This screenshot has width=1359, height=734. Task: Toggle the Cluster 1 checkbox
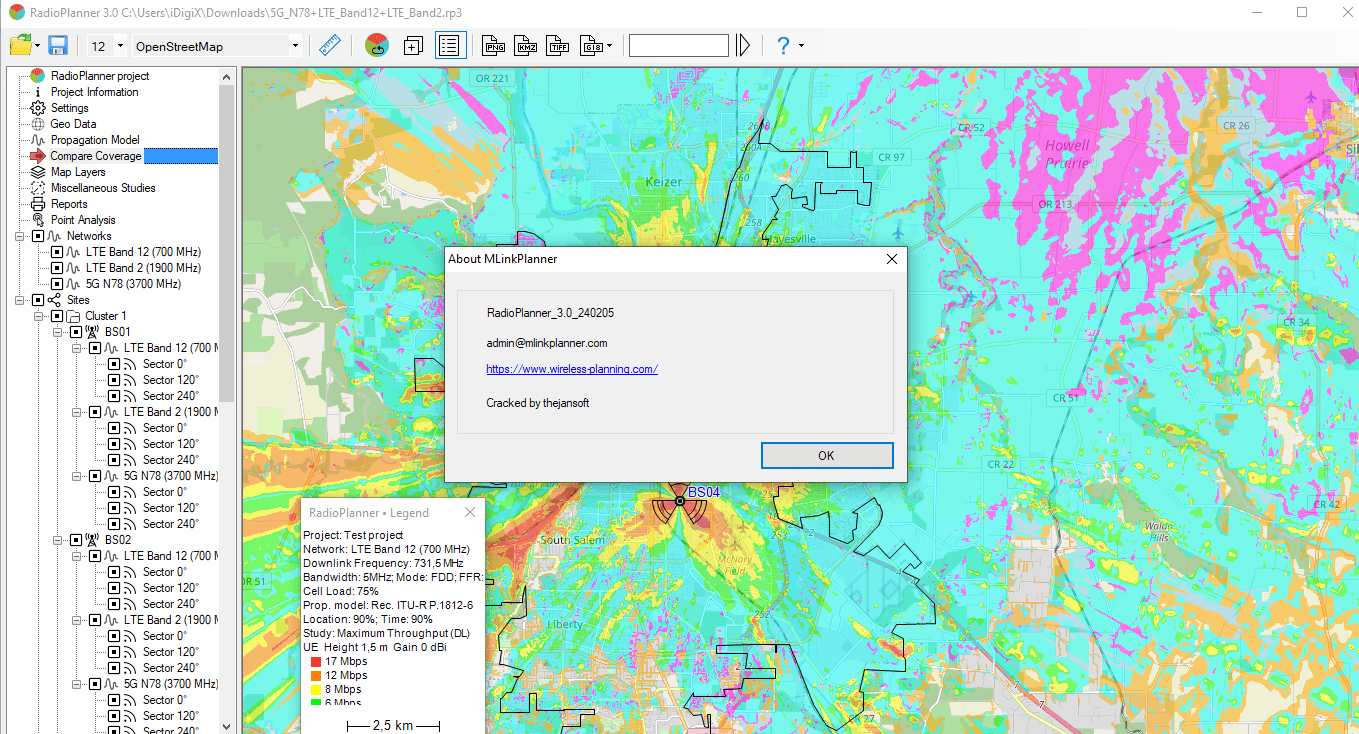57,316
